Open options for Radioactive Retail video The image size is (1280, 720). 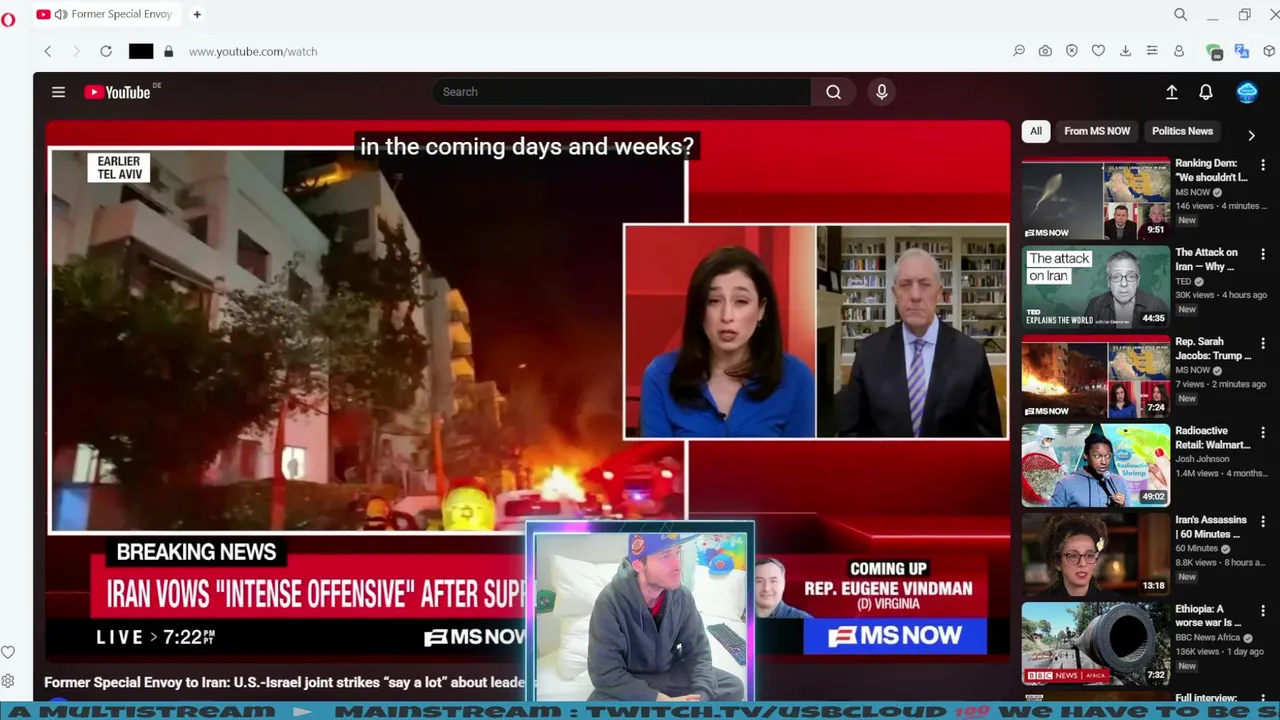1263,432
